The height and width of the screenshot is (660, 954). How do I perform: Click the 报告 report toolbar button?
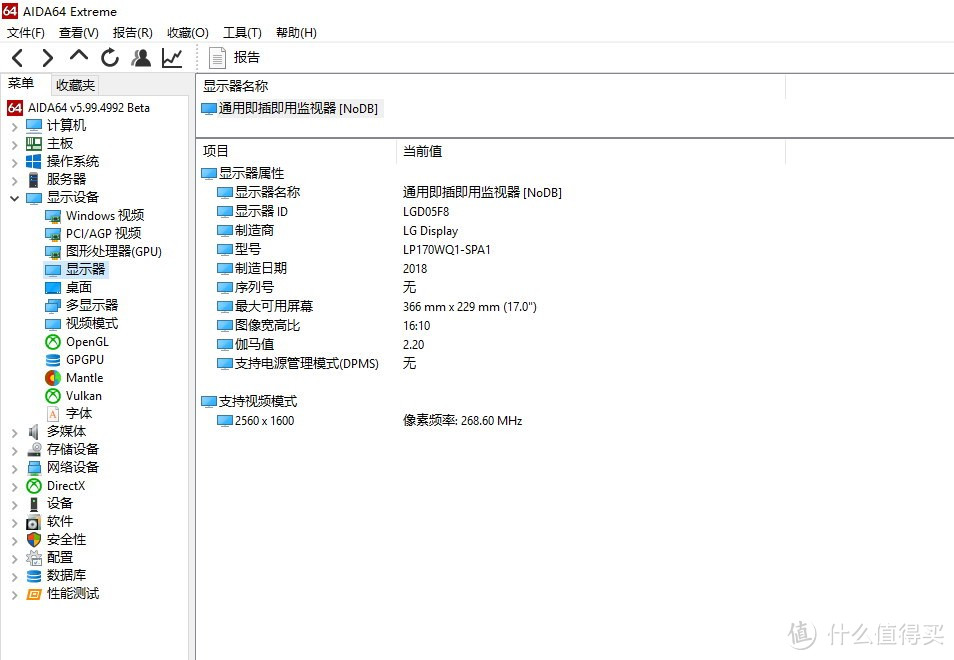[x=234, y=58]
